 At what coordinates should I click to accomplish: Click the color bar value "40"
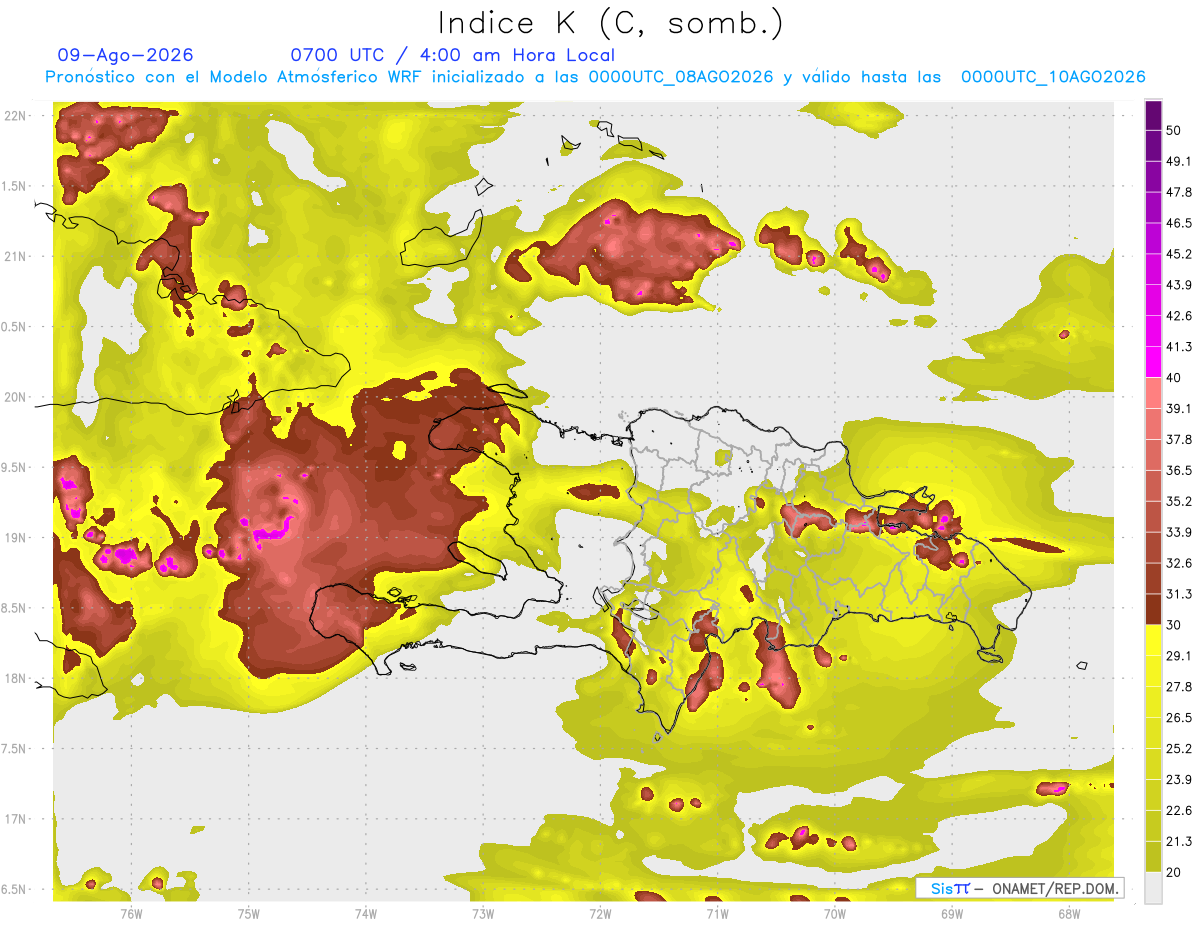point(1175,378)
